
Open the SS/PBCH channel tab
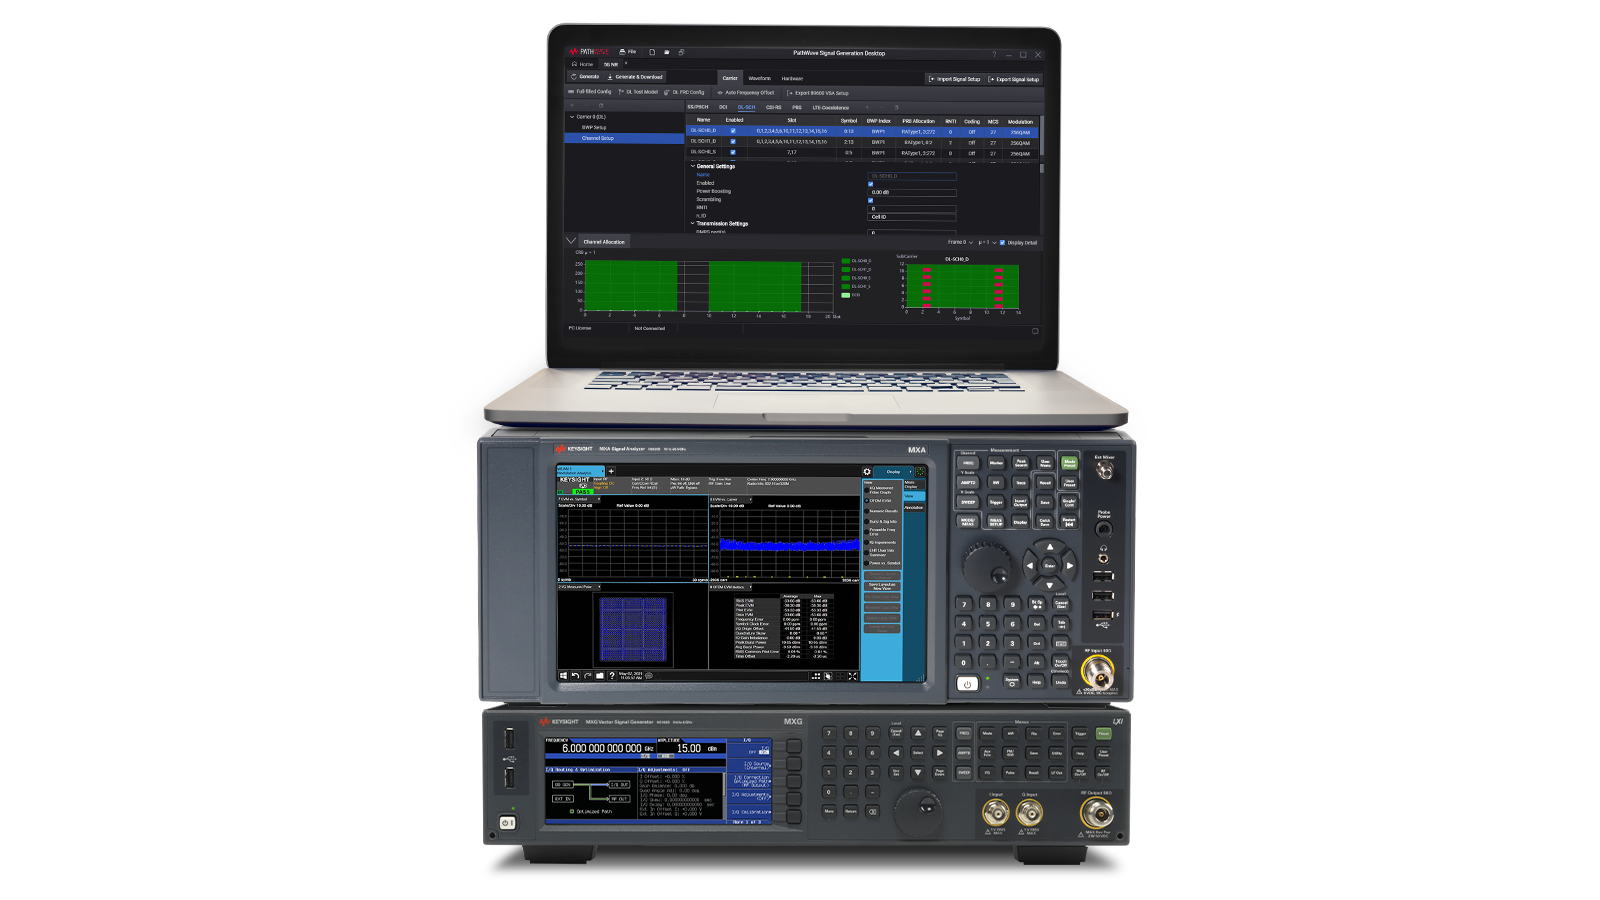click(x=698, y=107)
